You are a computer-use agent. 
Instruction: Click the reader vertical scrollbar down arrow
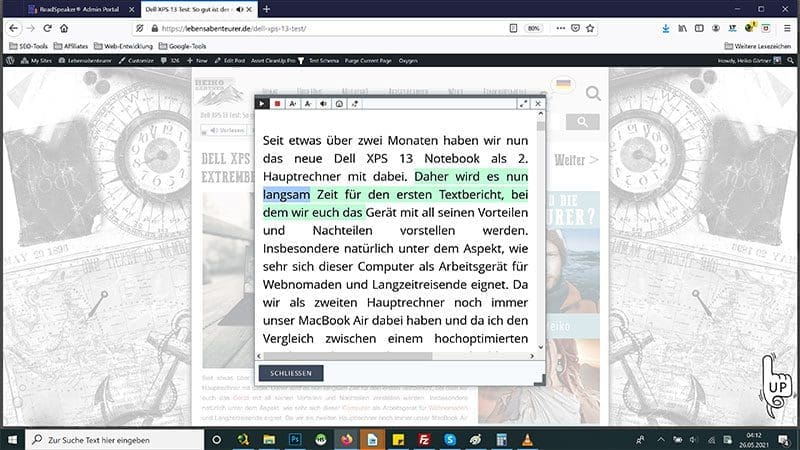(541, 347)
